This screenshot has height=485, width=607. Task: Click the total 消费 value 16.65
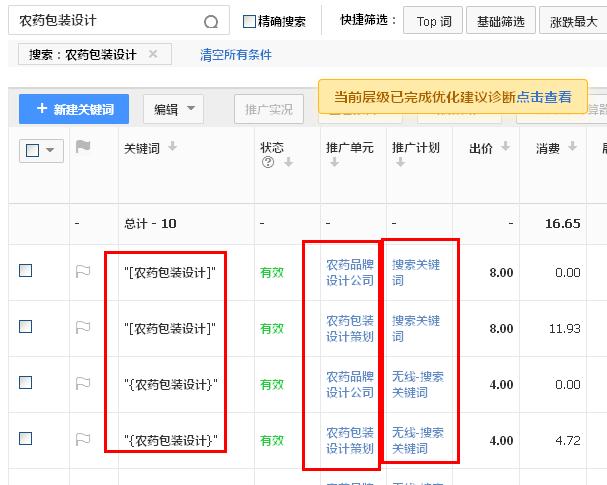[x=562, y=223]
